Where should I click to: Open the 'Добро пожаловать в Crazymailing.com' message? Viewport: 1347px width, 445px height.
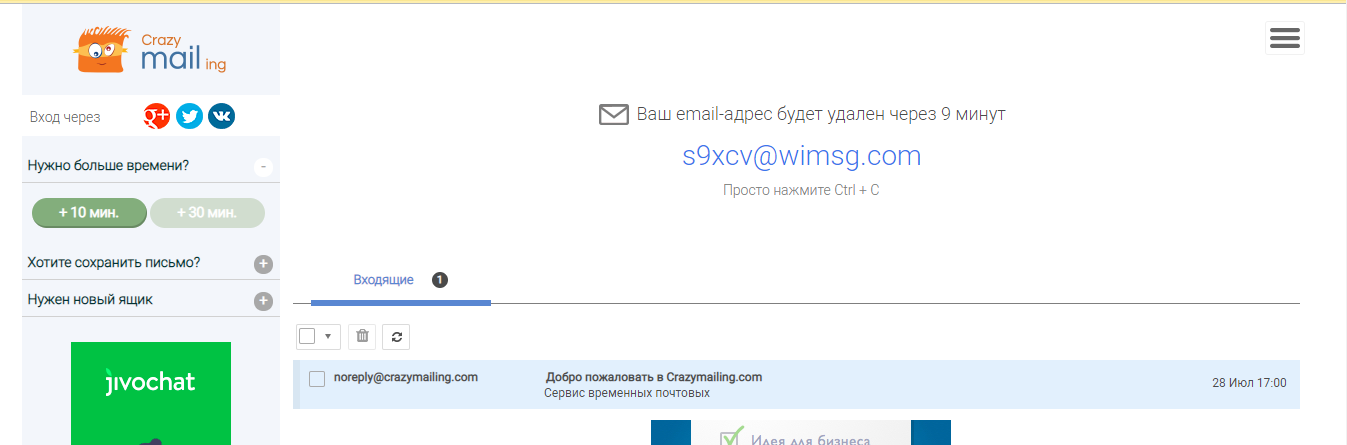click(x=654, y=378)
